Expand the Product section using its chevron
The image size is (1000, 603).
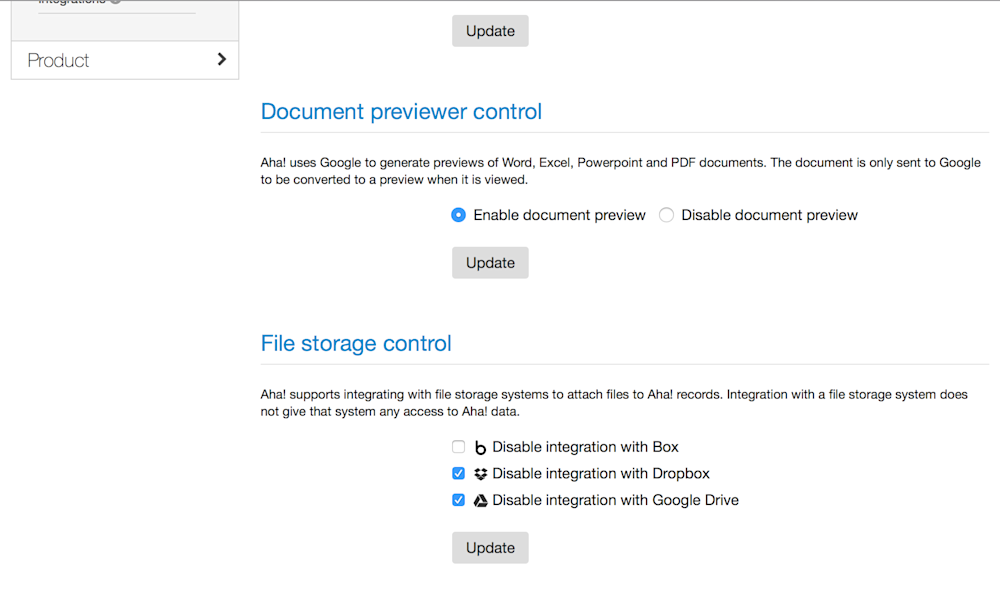pyautogui.click(x=222, y=59)
